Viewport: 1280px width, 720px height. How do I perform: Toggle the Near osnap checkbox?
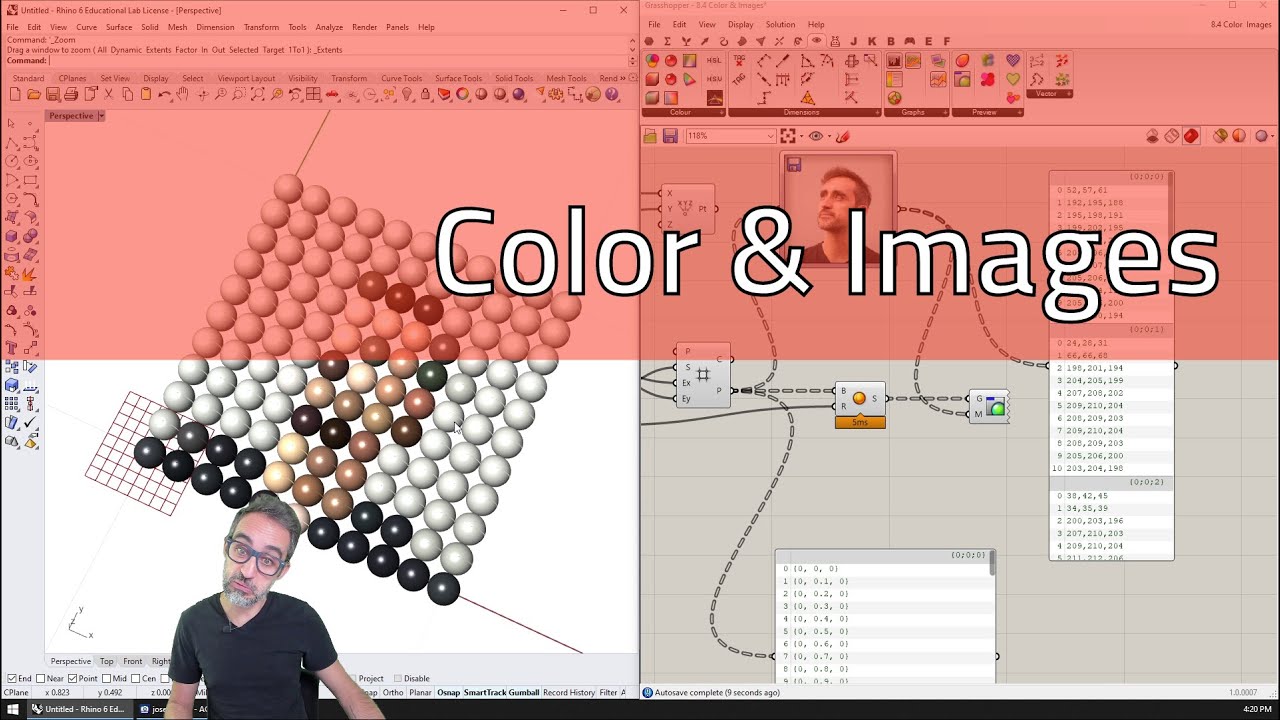pos(40,678)
